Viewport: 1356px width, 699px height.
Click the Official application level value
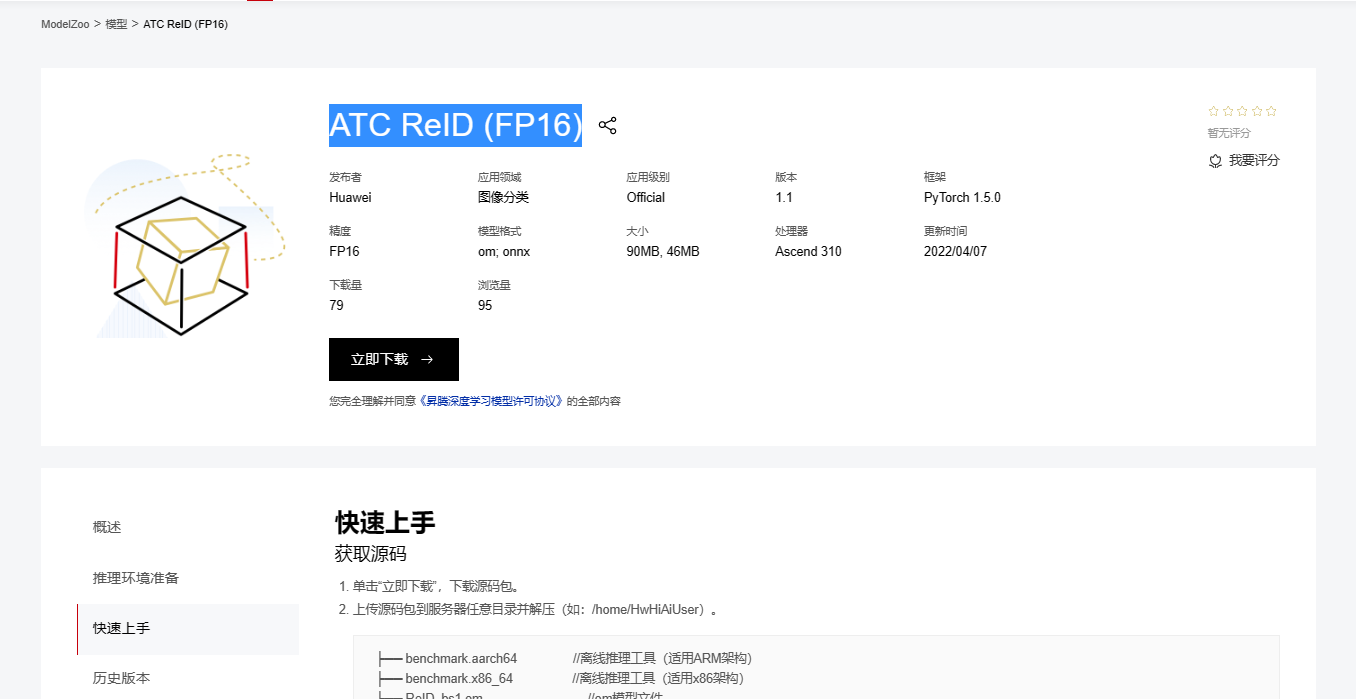coord(646,197)
